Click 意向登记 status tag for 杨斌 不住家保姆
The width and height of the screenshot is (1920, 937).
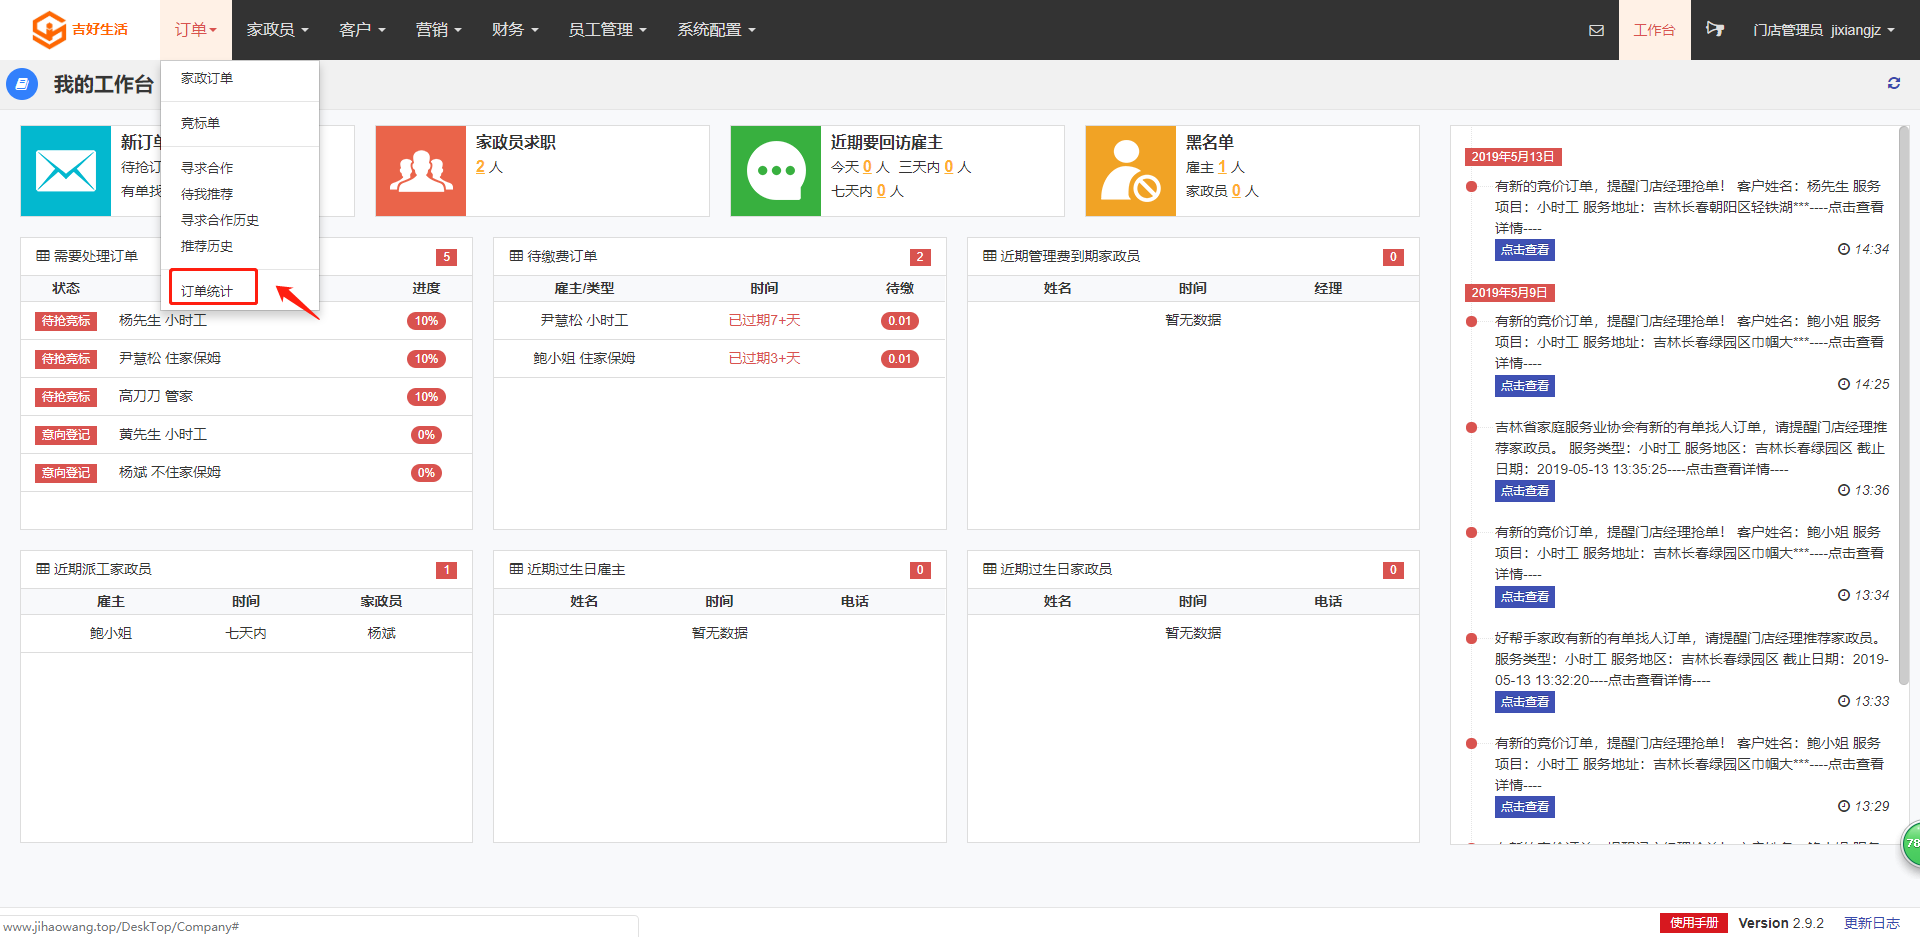pos(66,473)
